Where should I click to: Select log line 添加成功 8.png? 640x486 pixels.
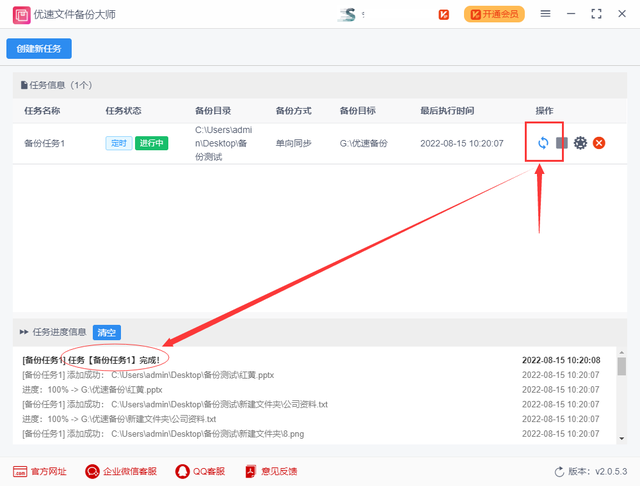[x=163, y=433]
